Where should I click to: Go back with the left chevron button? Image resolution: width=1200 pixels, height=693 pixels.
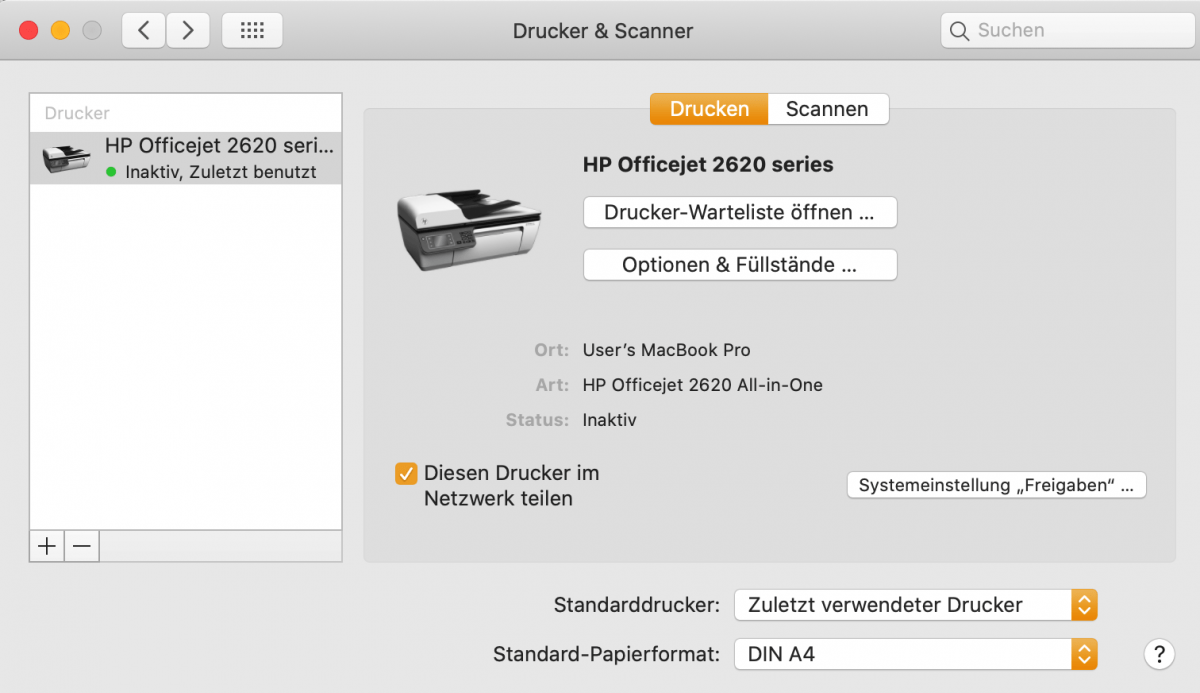point(144,30)
